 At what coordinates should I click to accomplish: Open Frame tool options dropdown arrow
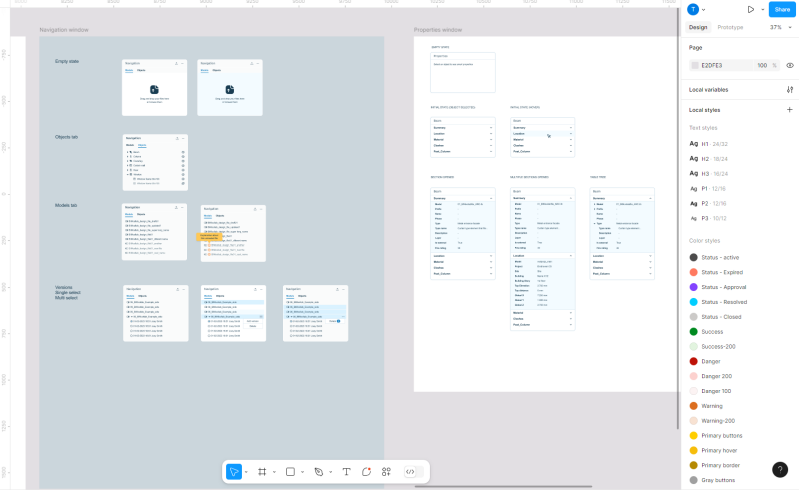274,472
